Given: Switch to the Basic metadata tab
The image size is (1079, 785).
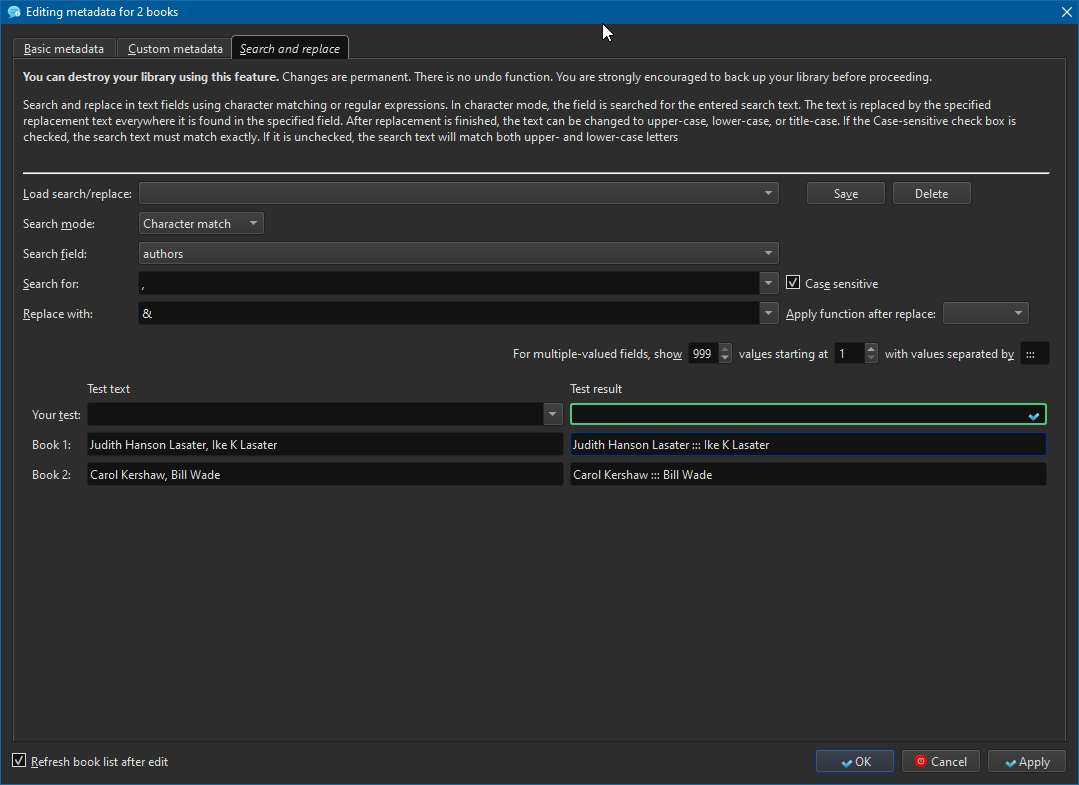Looking at the screenshot, I should (64, 49).
